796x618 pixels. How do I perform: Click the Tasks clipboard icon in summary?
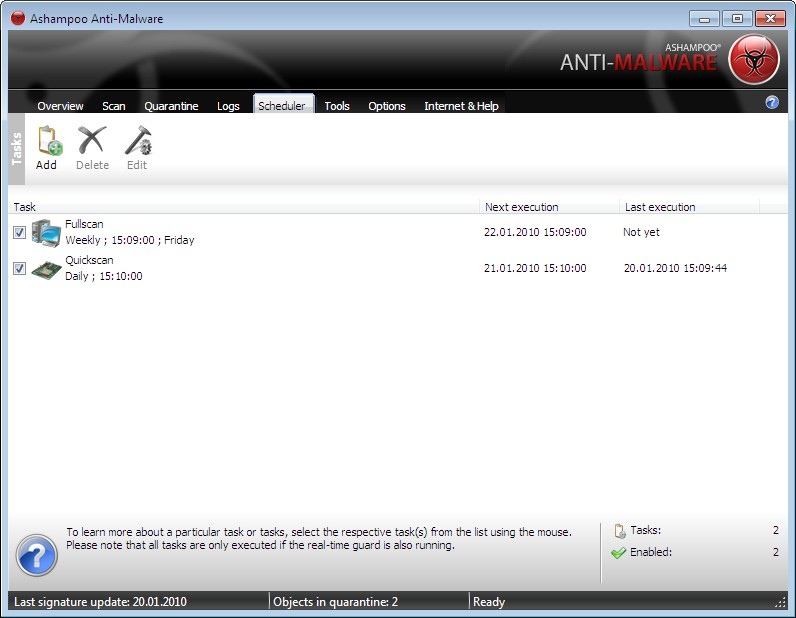pyautogui.click(x=619, y=531)
